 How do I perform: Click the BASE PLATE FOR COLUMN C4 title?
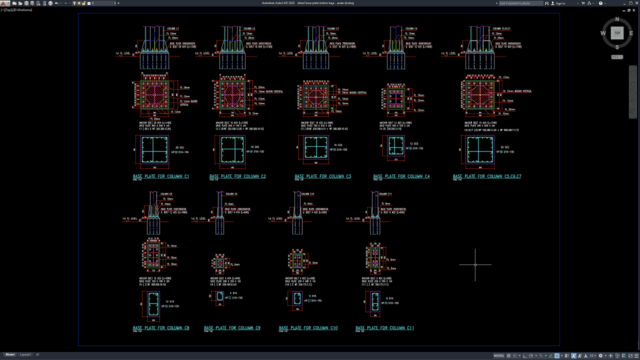pyautogui.click(x=401, y=176)
